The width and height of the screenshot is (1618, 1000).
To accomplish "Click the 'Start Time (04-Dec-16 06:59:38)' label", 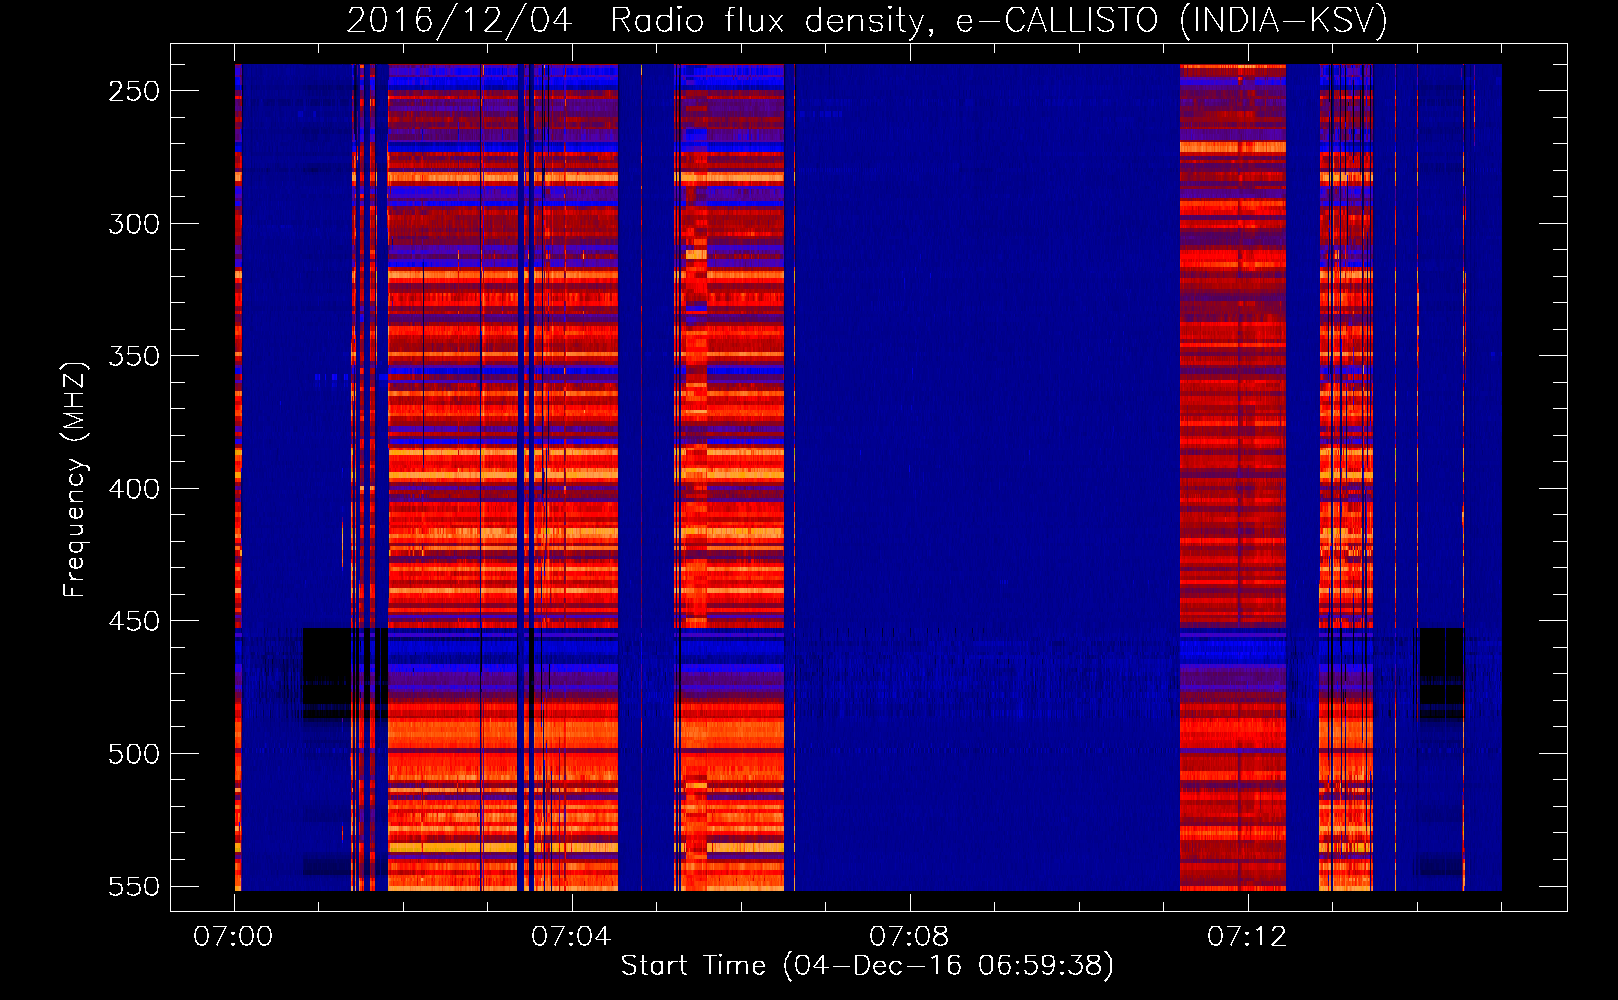I will (867, 966).
